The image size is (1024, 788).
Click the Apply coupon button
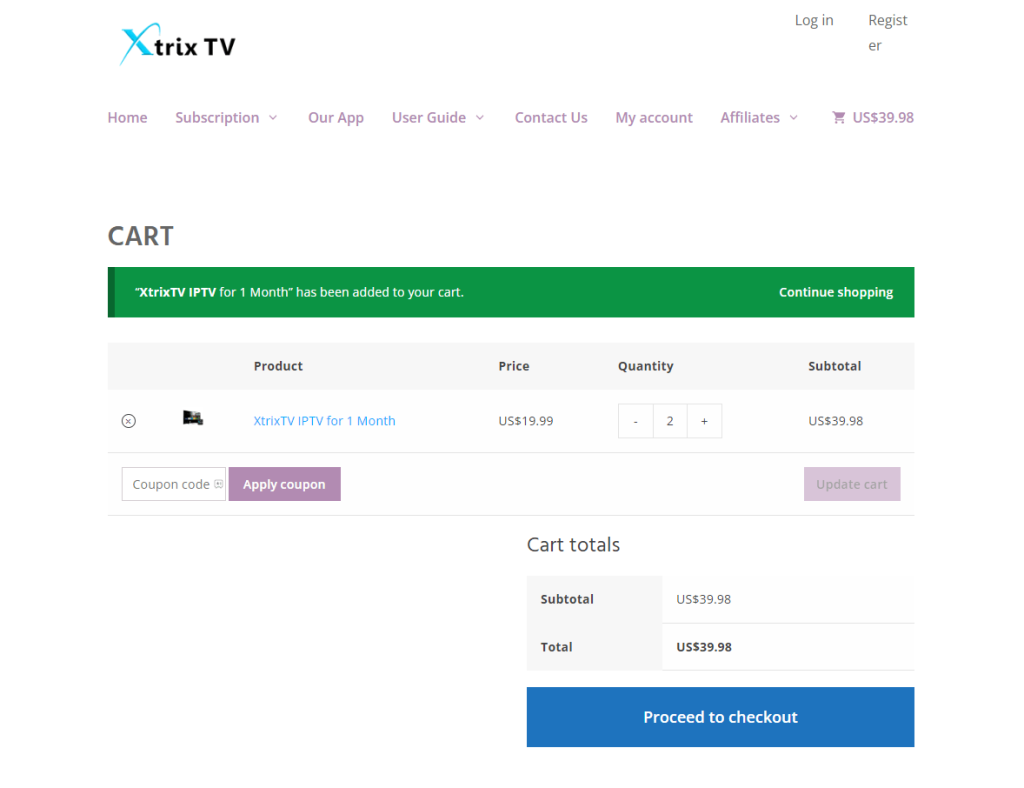(285, 484)
